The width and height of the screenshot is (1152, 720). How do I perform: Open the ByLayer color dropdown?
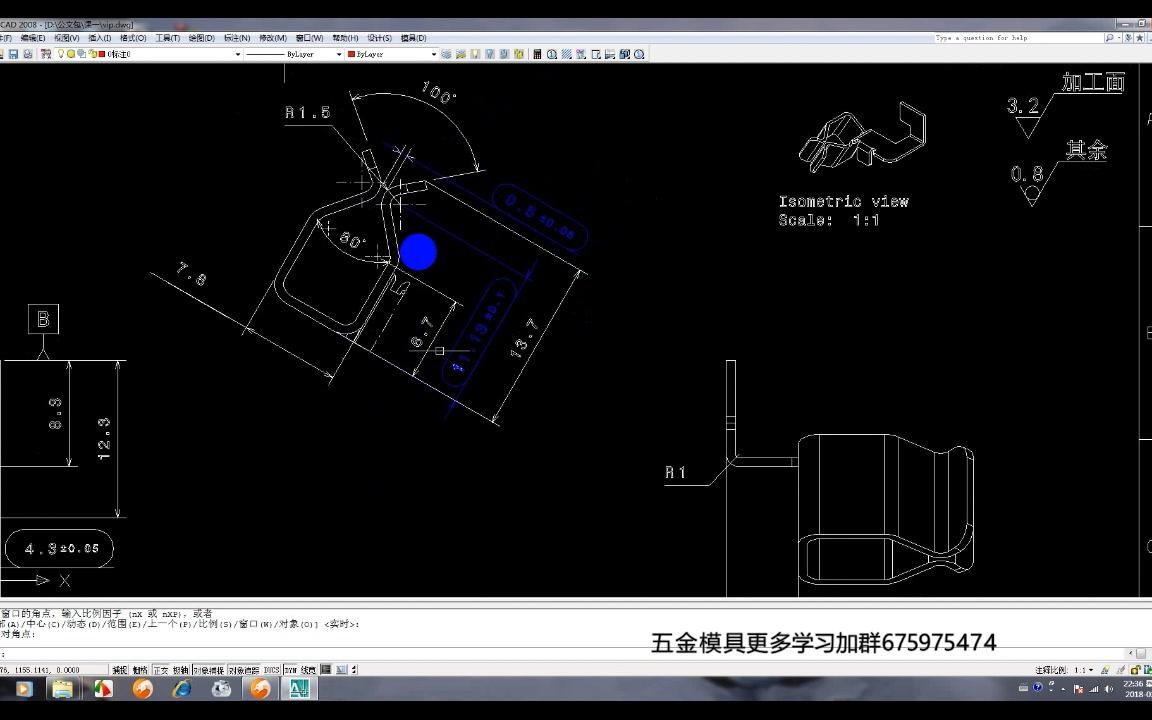[434, 53]
